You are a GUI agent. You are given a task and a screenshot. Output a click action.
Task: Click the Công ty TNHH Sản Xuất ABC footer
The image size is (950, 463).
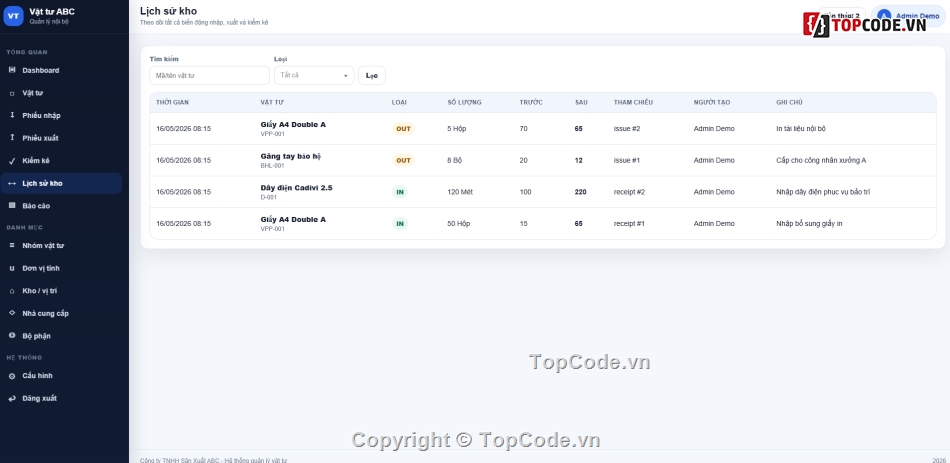point(213,461)
